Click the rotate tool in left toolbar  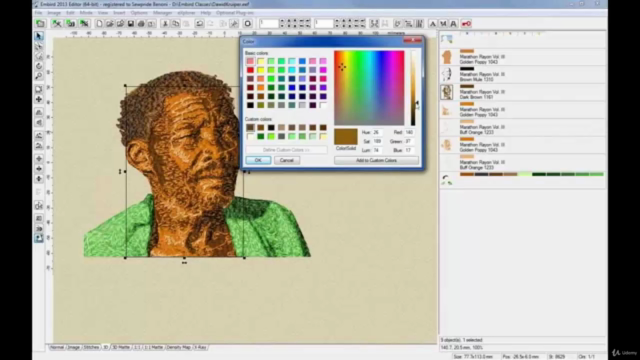[x=39, y=66]
